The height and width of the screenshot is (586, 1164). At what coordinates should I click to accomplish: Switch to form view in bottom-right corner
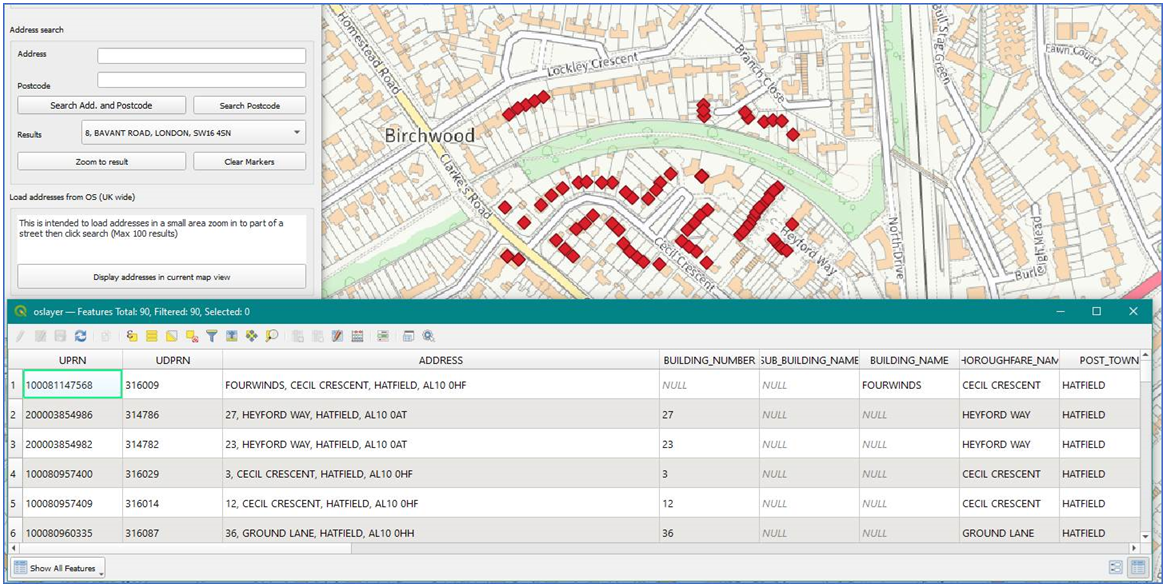1116,567
